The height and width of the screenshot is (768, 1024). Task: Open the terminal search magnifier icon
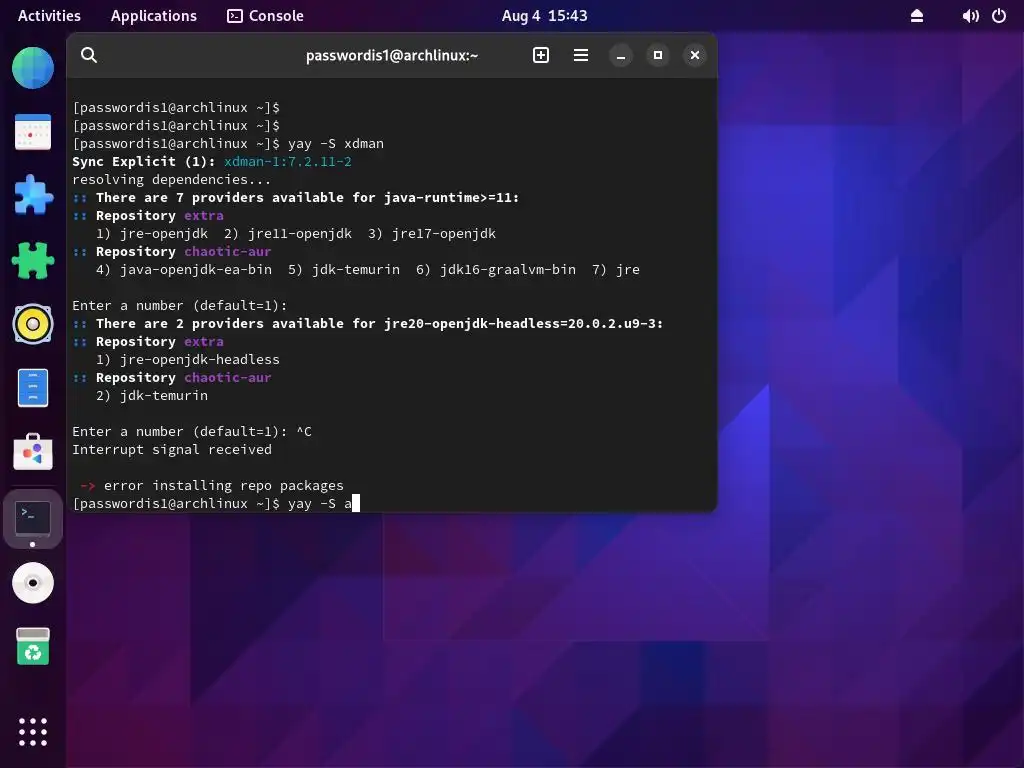tap(89, 56)
